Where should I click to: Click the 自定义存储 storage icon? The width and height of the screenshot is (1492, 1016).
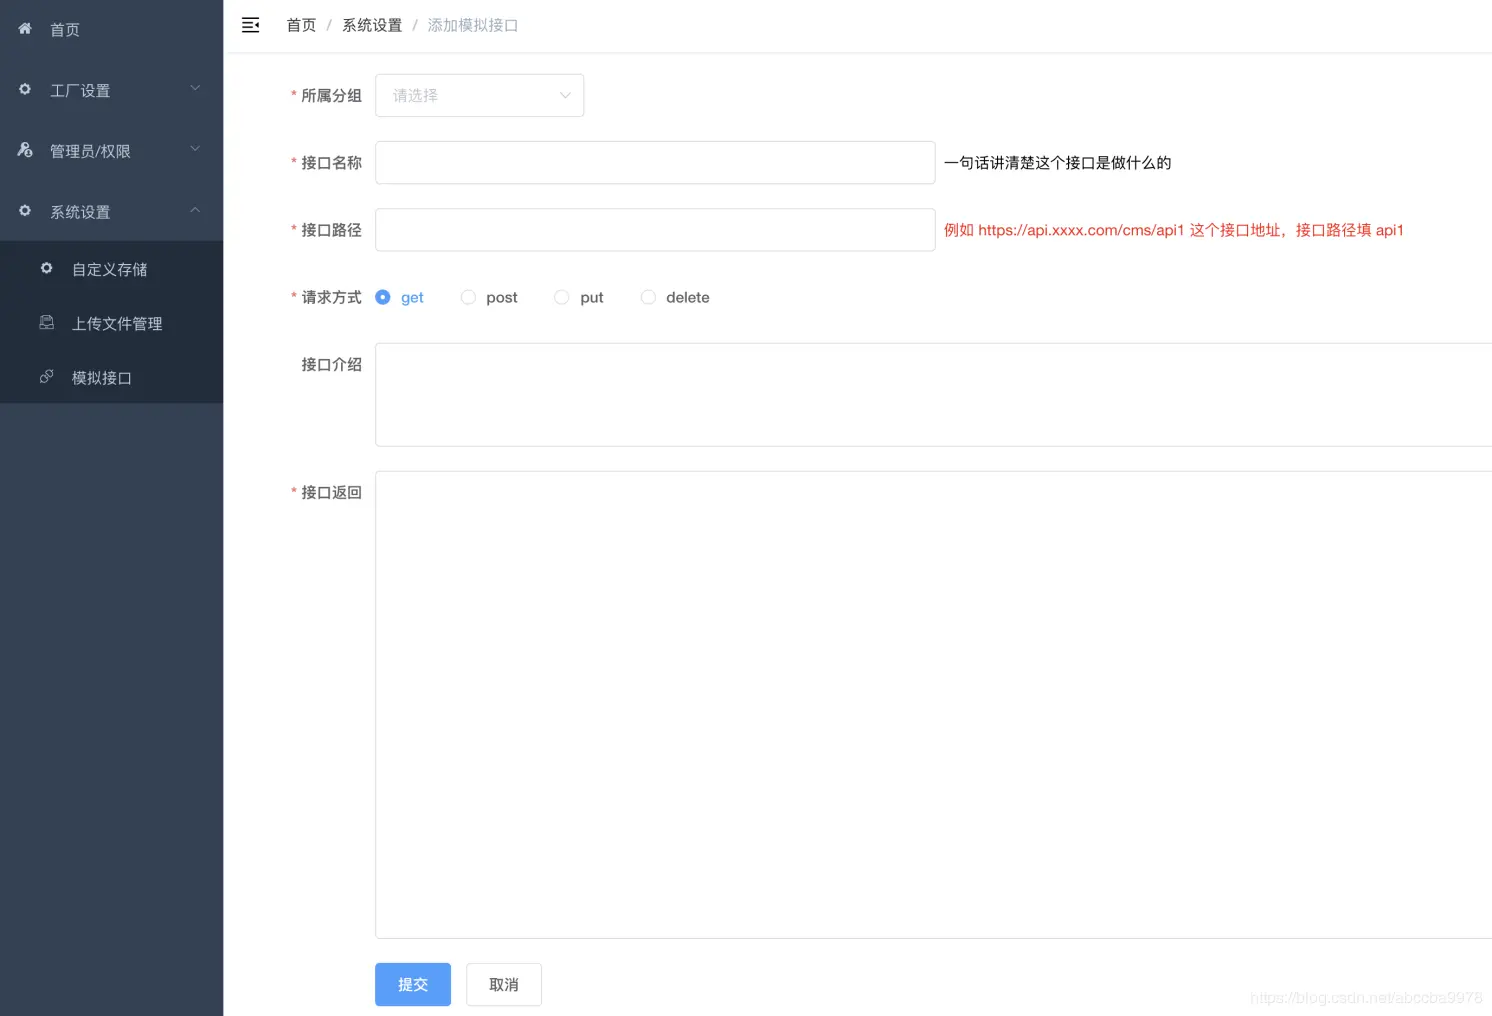pyautogui.click(x=46, y=268)
